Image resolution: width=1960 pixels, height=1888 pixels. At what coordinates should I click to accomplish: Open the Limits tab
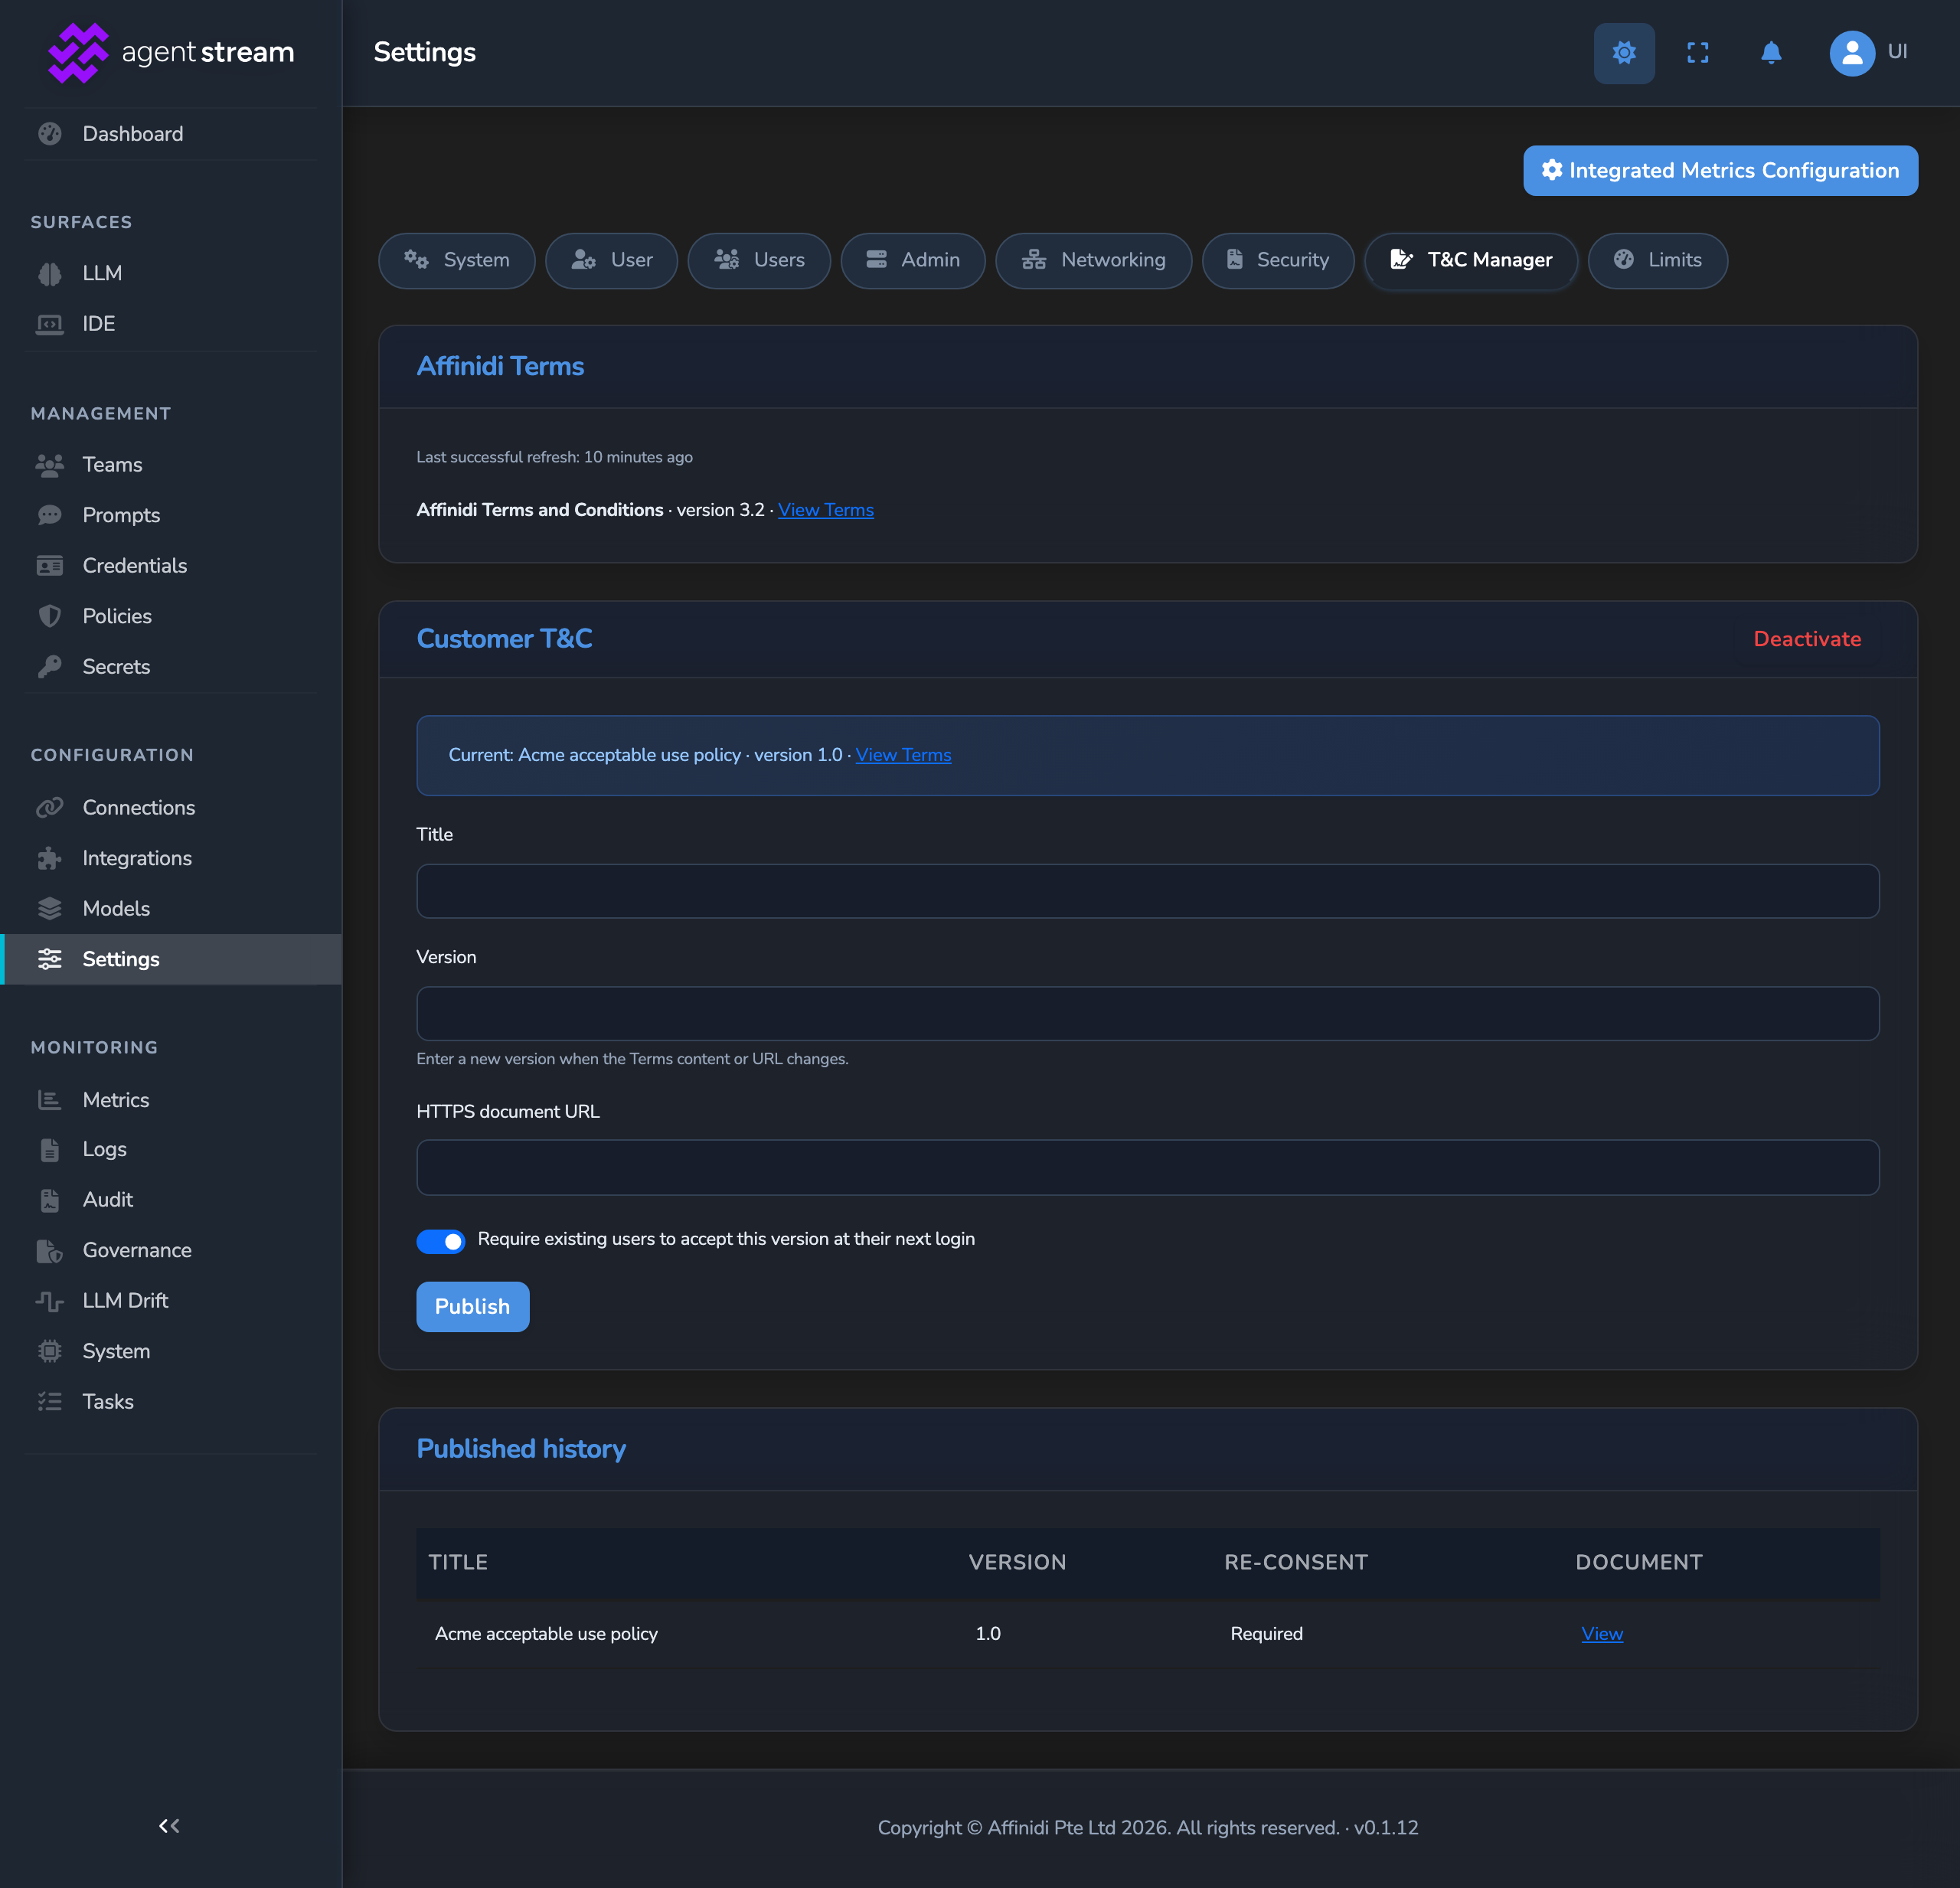(x=1658, y=260)
